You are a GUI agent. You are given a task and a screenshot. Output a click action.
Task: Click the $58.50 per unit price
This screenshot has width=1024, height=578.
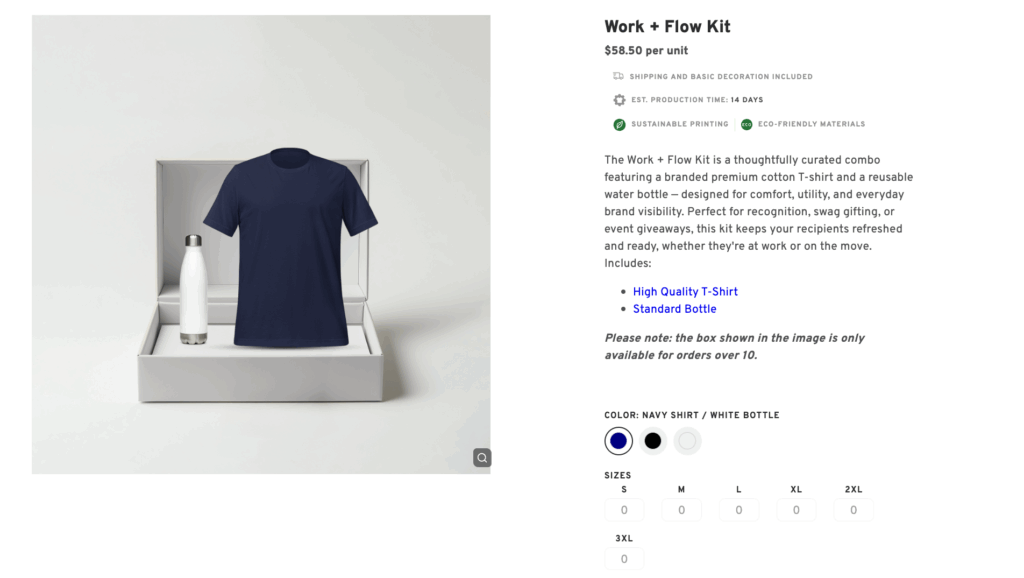click(x=646, y=51)
